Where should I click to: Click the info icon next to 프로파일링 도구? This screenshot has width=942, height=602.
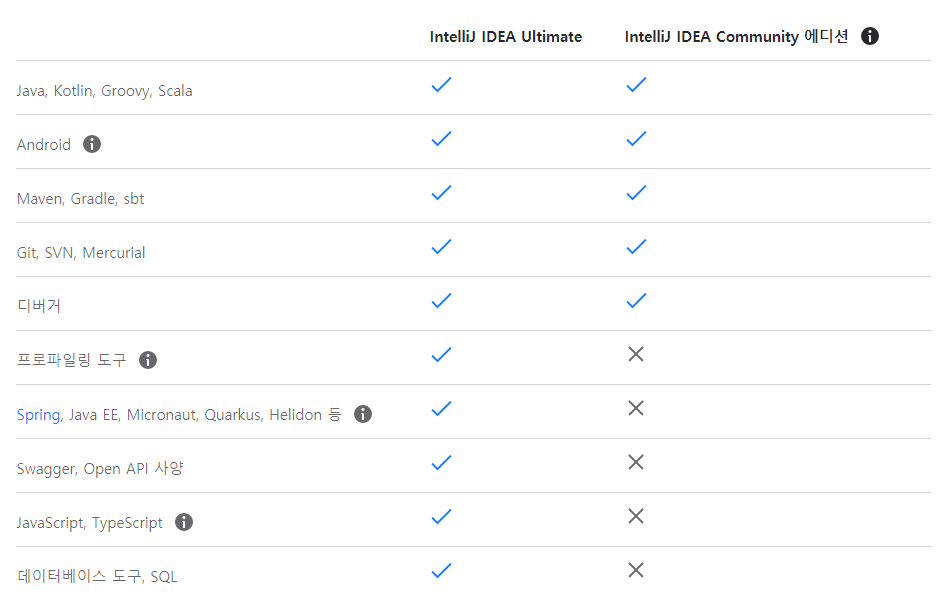[148, 360]
